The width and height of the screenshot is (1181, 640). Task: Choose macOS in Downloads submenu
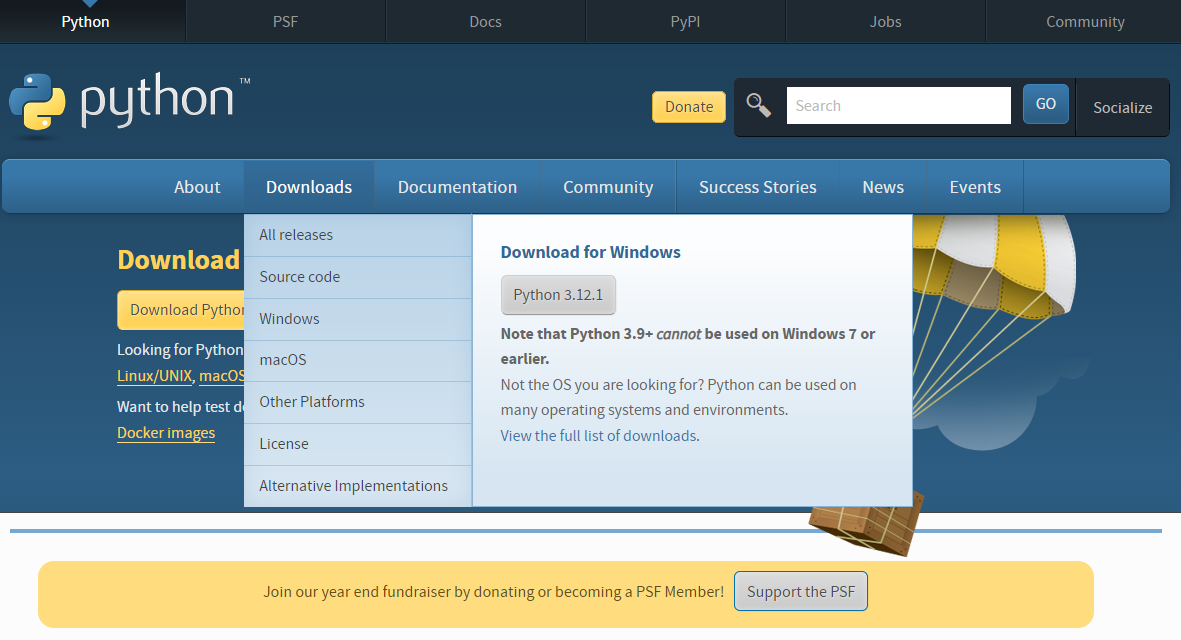click(x=358, y=361)
